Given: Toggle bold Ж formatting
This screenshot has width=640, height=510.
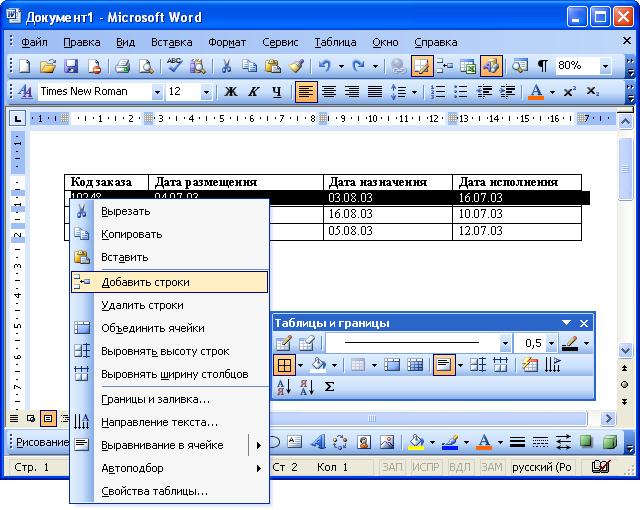Looking at the screenshot, I should pyautogui.click(x=231, y=91).
